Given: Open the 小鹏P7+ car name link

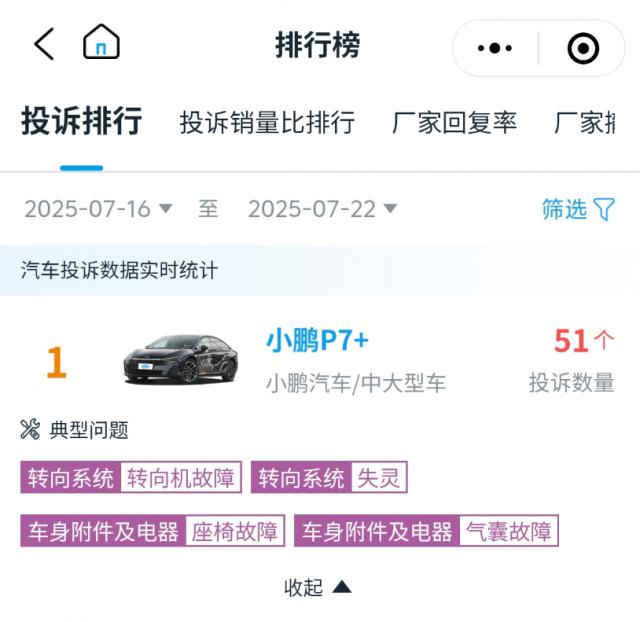Looking at the screenshot, I should pos(317,341).
